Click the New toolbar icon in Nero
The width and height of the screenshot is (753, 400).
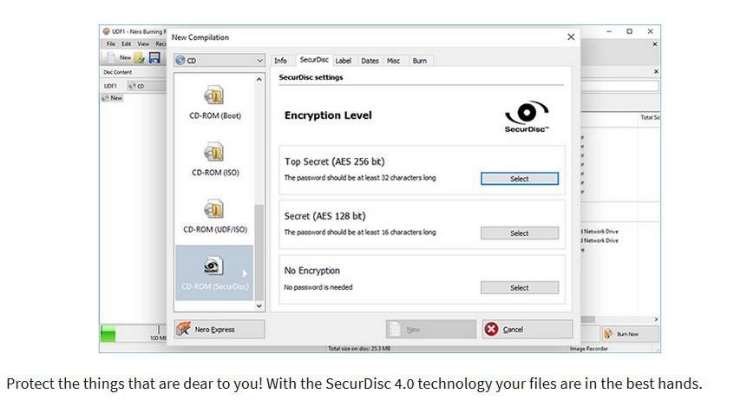(x=119, y=58)
